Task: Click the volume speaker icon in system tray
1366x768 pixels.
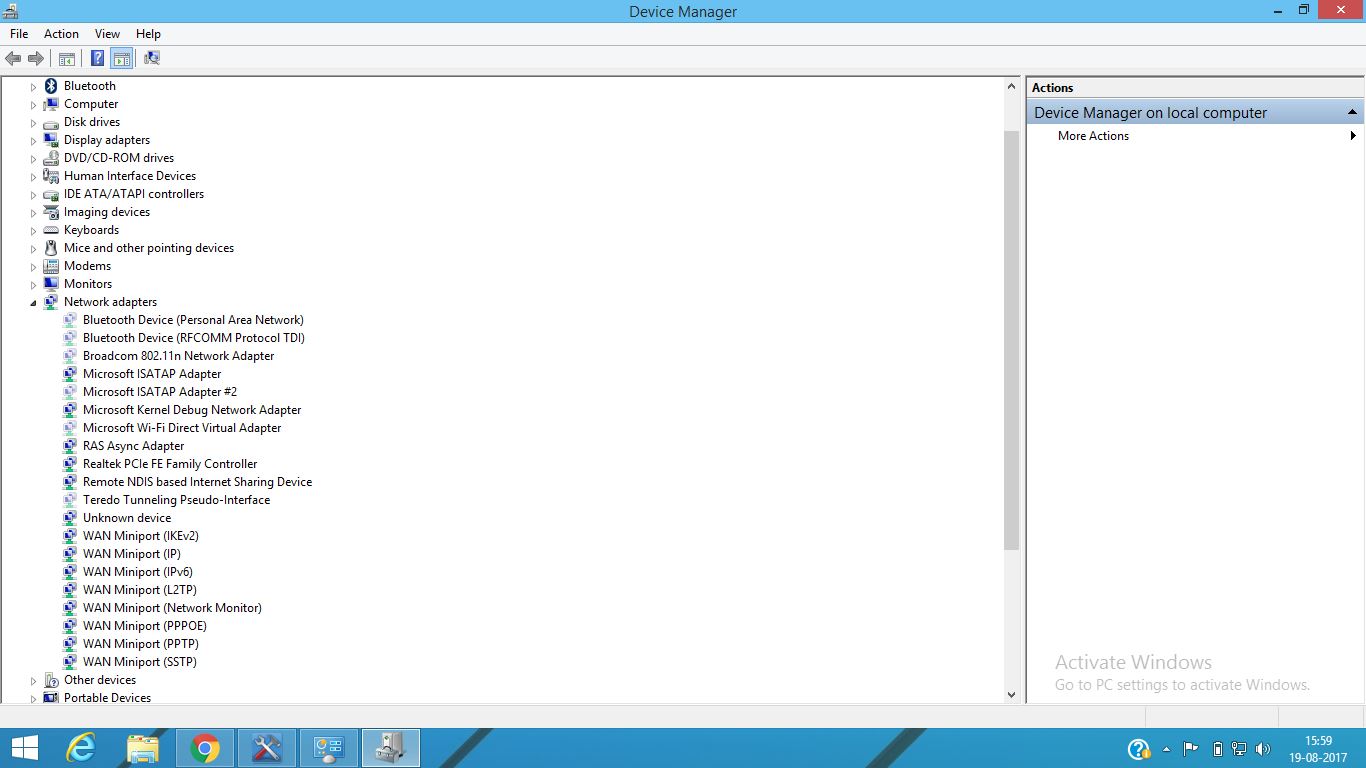Action: (x=1263, y=748)
